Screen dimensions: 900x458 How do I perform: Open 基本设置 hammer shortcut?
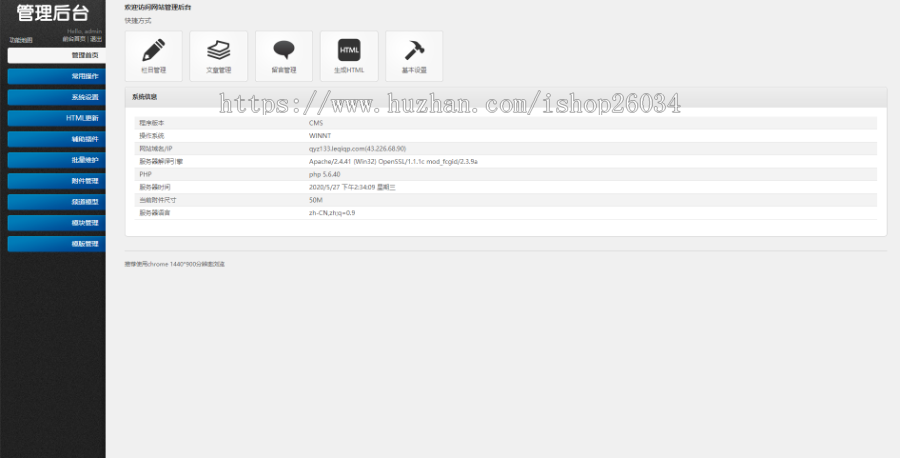point(414,56)
